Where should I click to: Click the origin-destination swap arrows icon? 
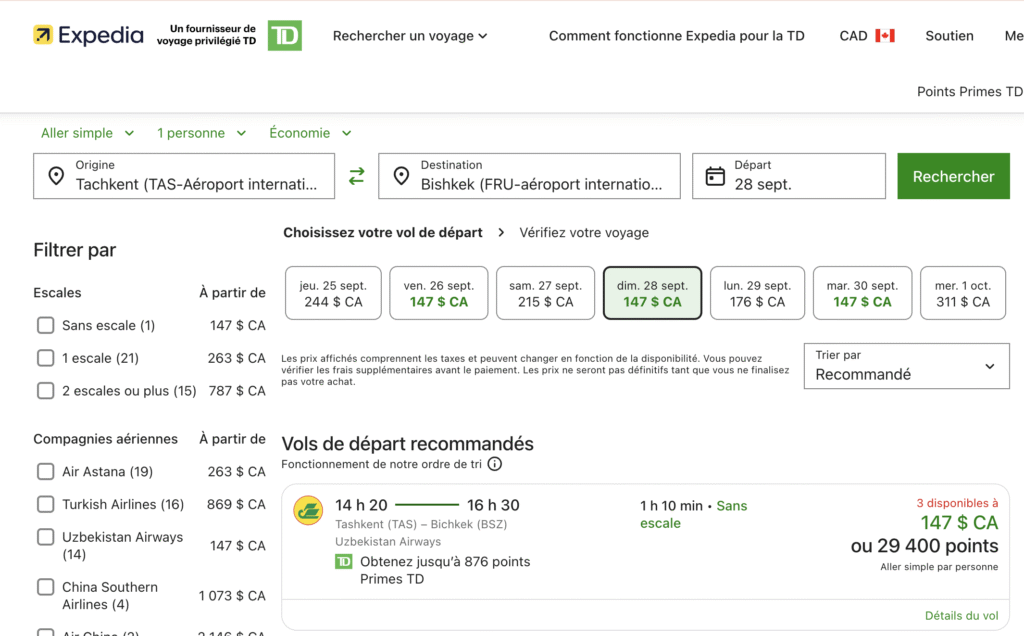[356, 176]
